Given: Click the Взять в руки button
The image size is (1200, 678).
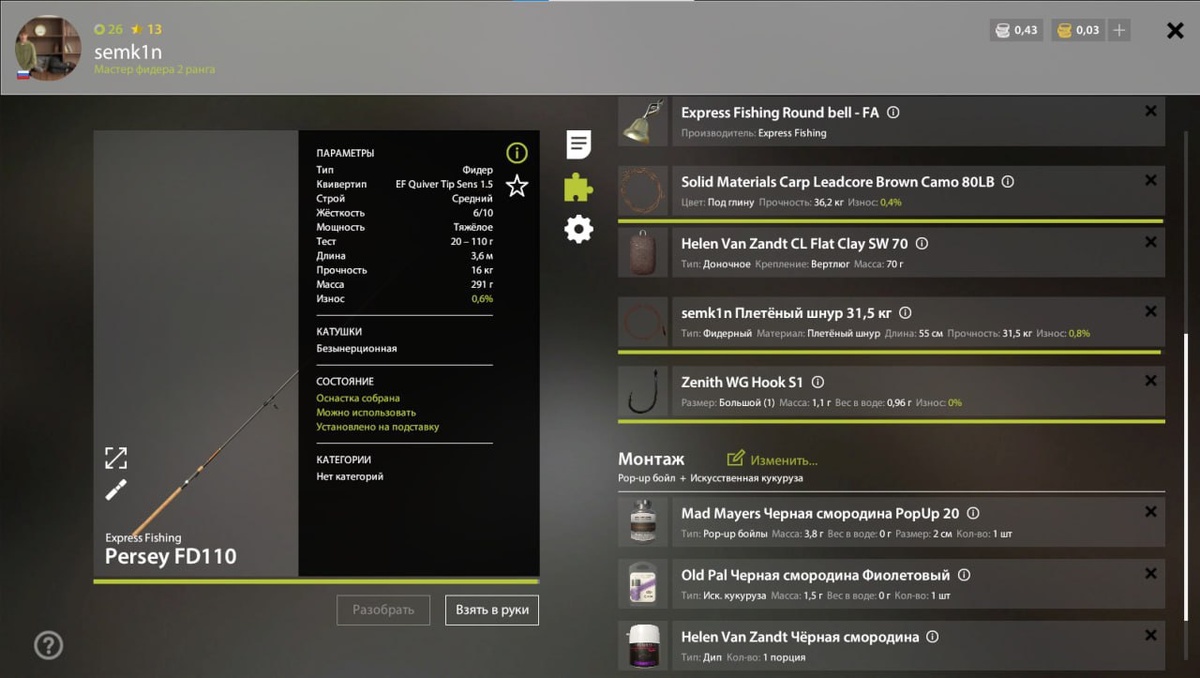Looking at the screenshot, I should (x=492, y=610).
